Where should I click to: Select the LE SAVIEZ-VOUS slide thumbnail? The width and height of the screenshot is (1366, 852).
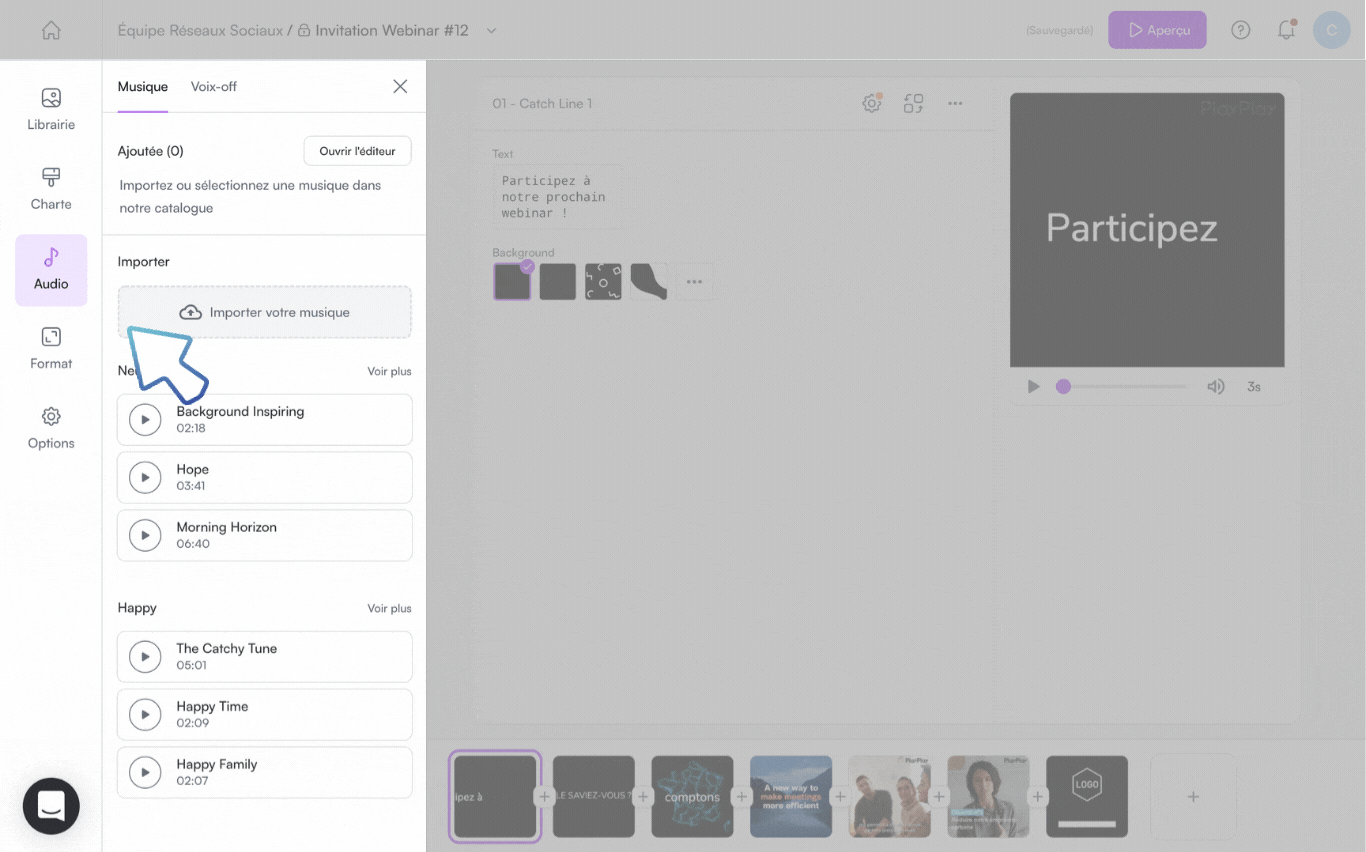tap(593, 796)
